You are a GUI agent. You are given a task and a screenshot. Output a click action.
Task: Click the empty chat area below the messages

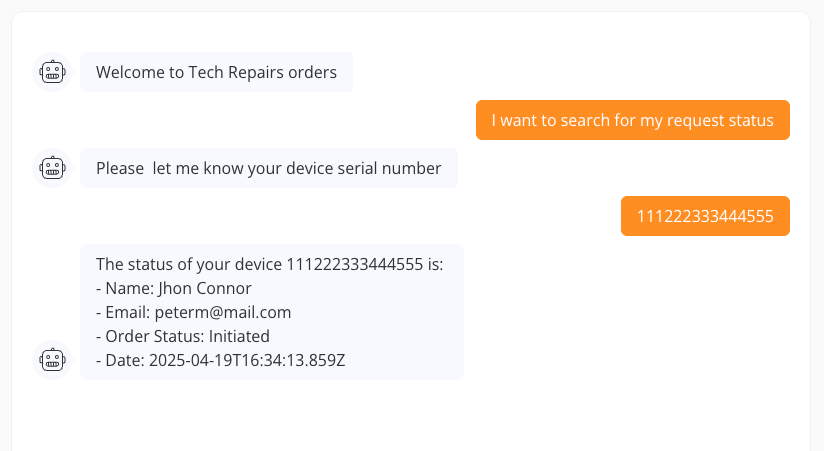click(x=410, y=415)
